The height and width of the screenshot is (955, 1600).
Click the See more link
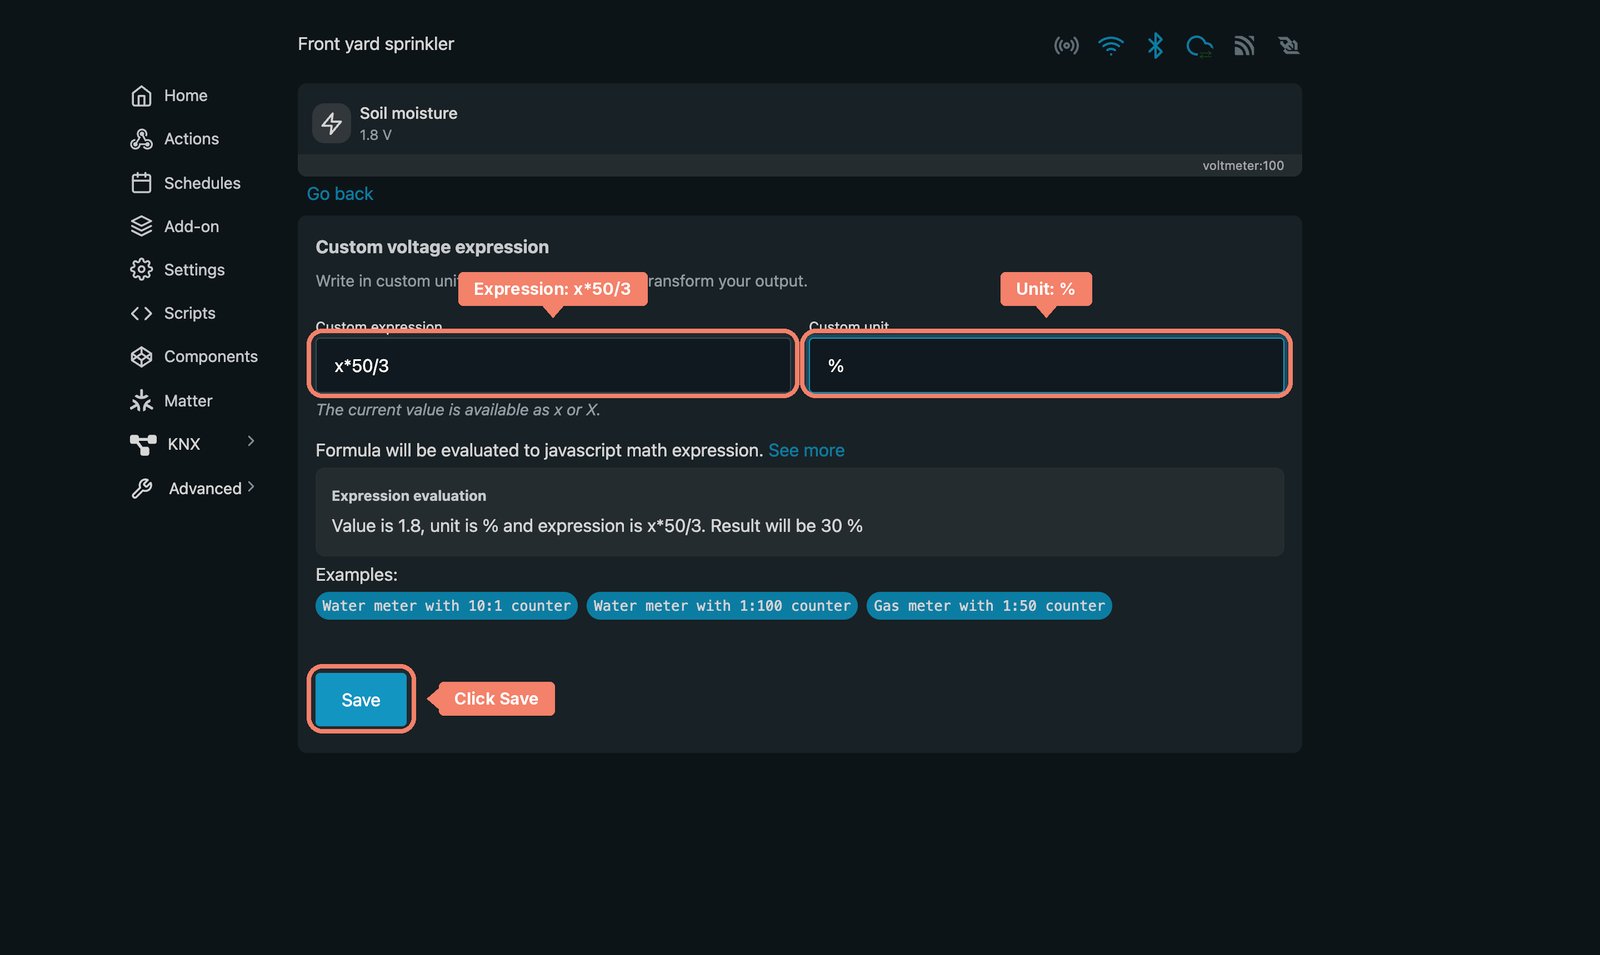pos(806,451)
